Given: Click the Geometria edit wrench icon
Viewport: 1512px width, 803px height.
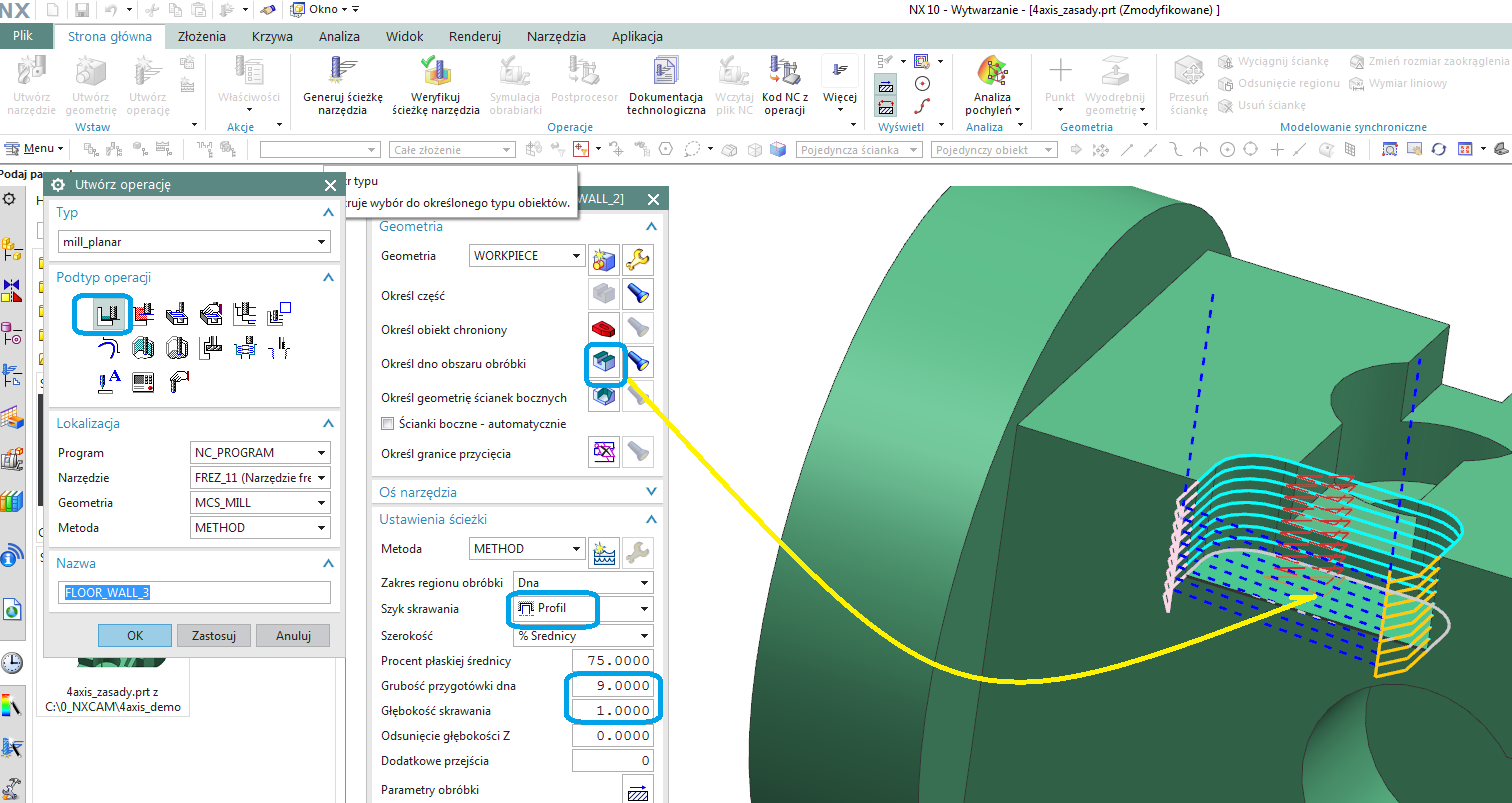Looking at the screenshot, I should click(638, 260).
